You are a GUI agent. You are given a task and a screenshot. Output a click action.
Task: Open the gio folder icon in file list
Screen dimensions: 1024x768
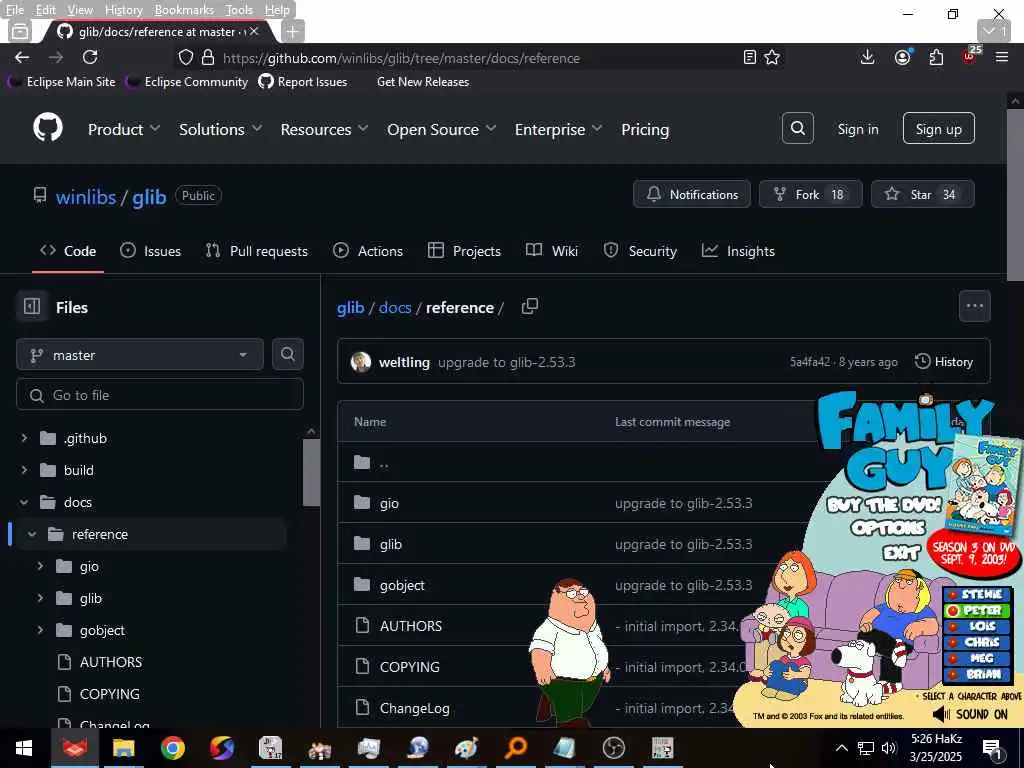362,502
